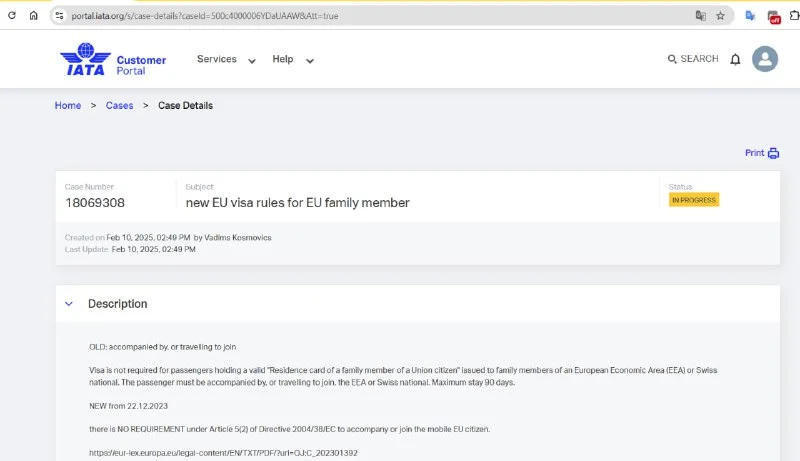Open the user profile avatar
This screenshot has height=461, width=800.
pyautogui.click(x=765, y=59)
